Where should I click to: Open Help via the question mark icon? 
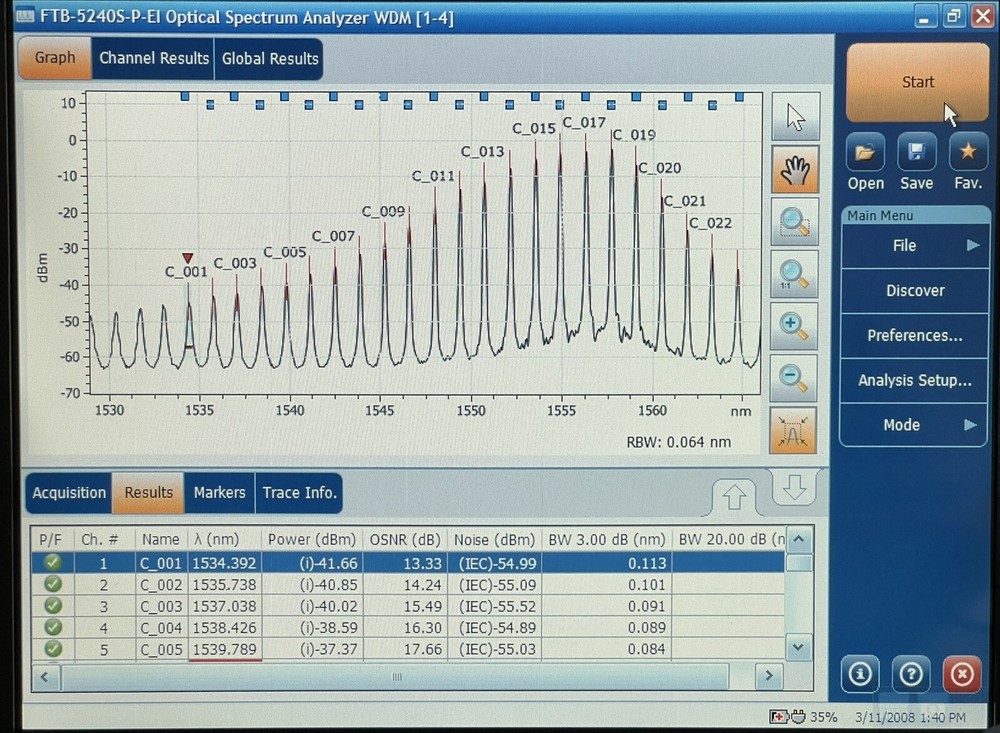click(911, 674)
